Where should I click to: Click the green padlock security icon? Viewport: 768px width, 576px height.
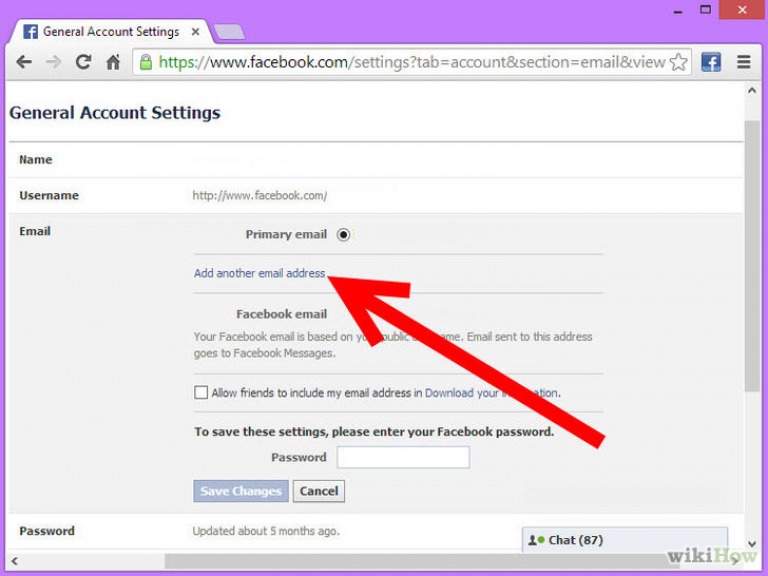145,62
